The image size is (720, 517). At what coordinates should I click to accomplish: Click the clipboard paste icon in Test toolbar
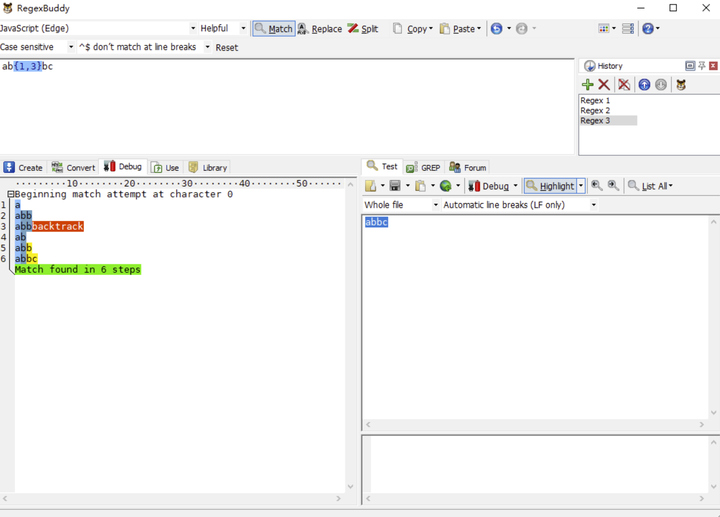(x=420, y=185)
